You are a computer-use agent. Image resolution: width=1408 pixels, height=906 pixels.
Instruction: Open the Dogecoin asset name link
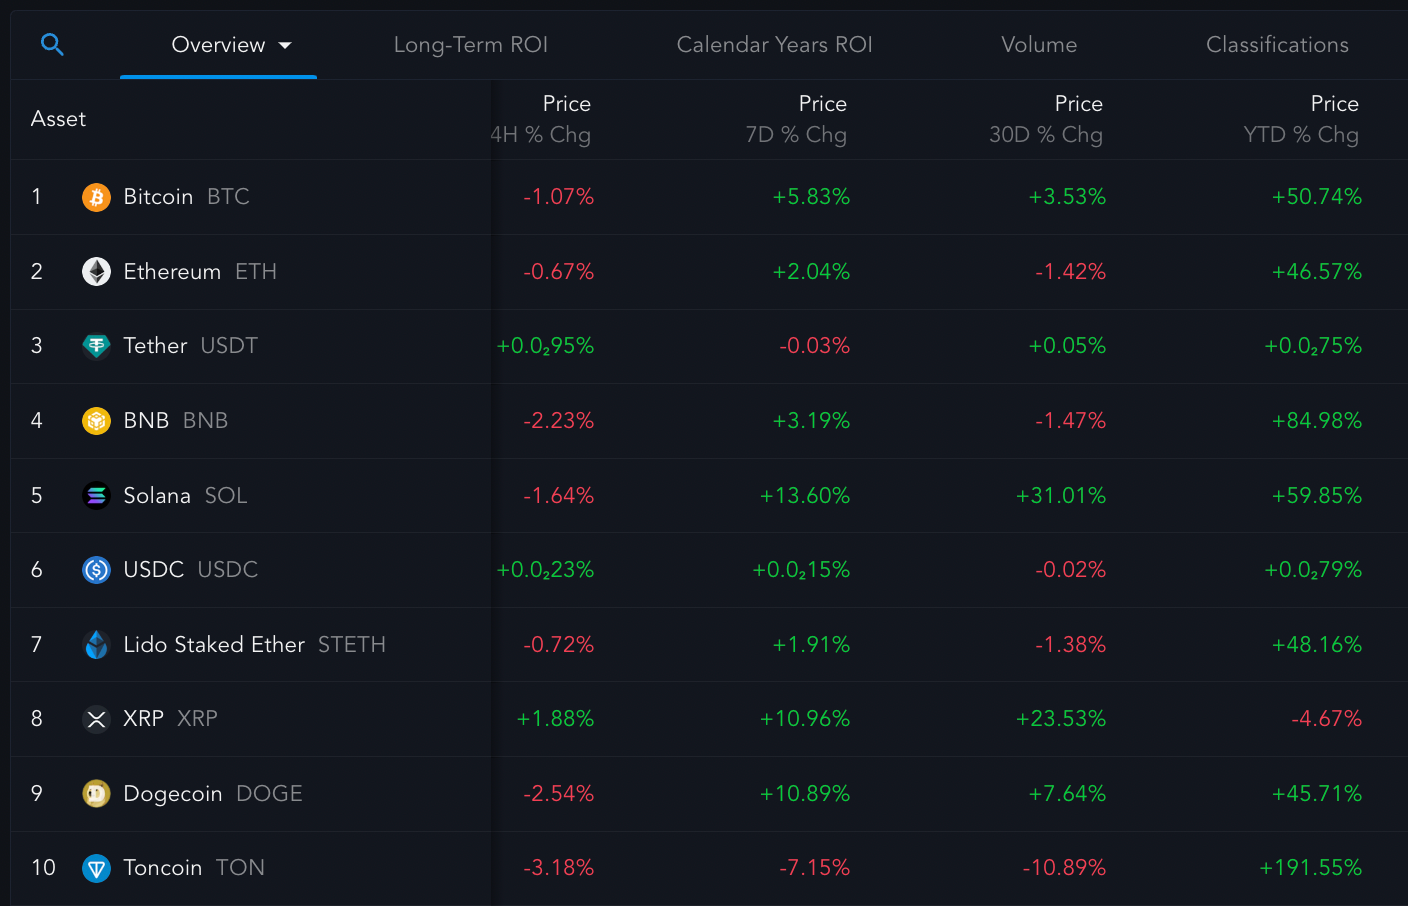[173, 794]
